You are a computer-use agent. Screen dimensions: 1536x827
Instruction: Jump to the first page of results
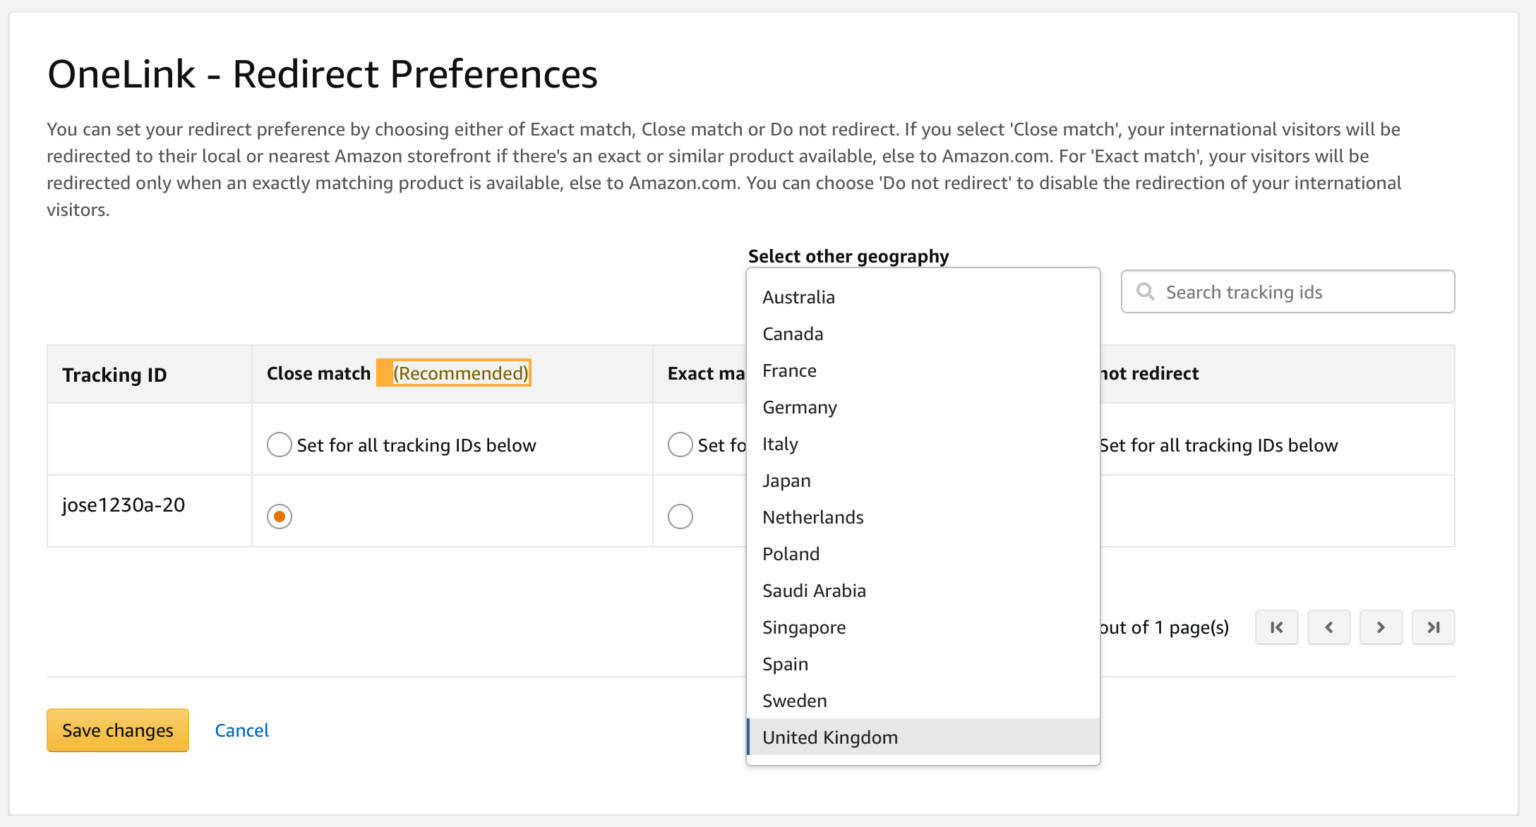tap(1277, 627)
